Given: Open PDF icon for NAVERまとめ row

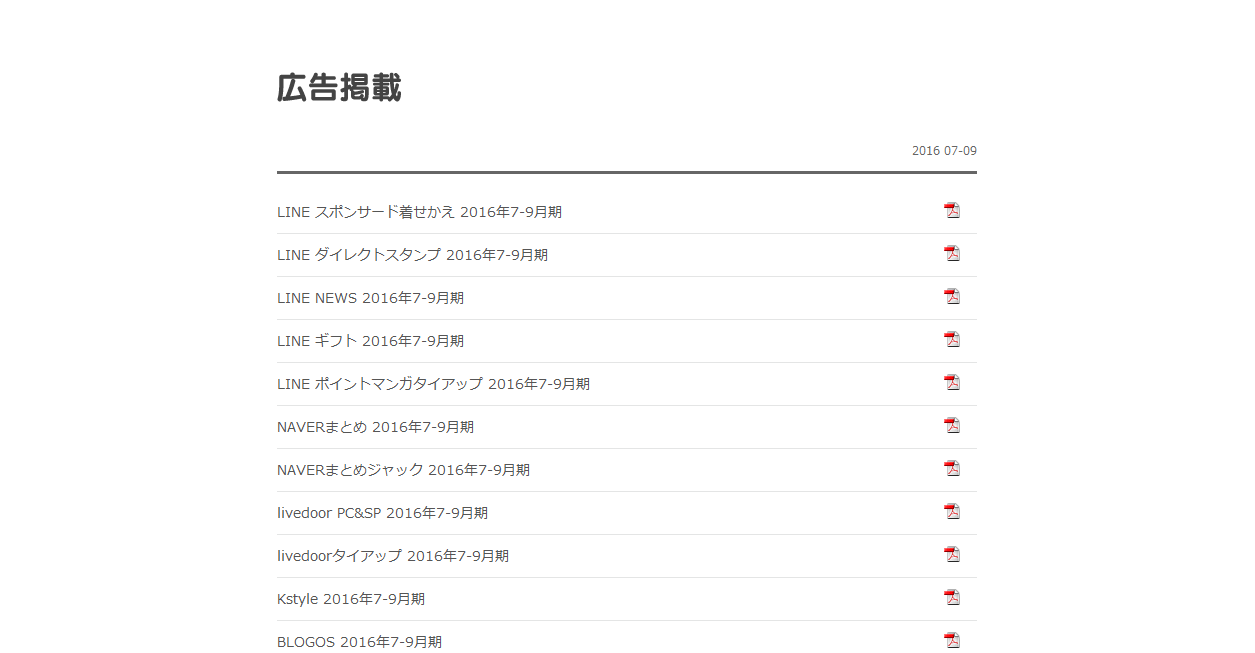Looking at the screenshot, I should [x=952, y=425].
